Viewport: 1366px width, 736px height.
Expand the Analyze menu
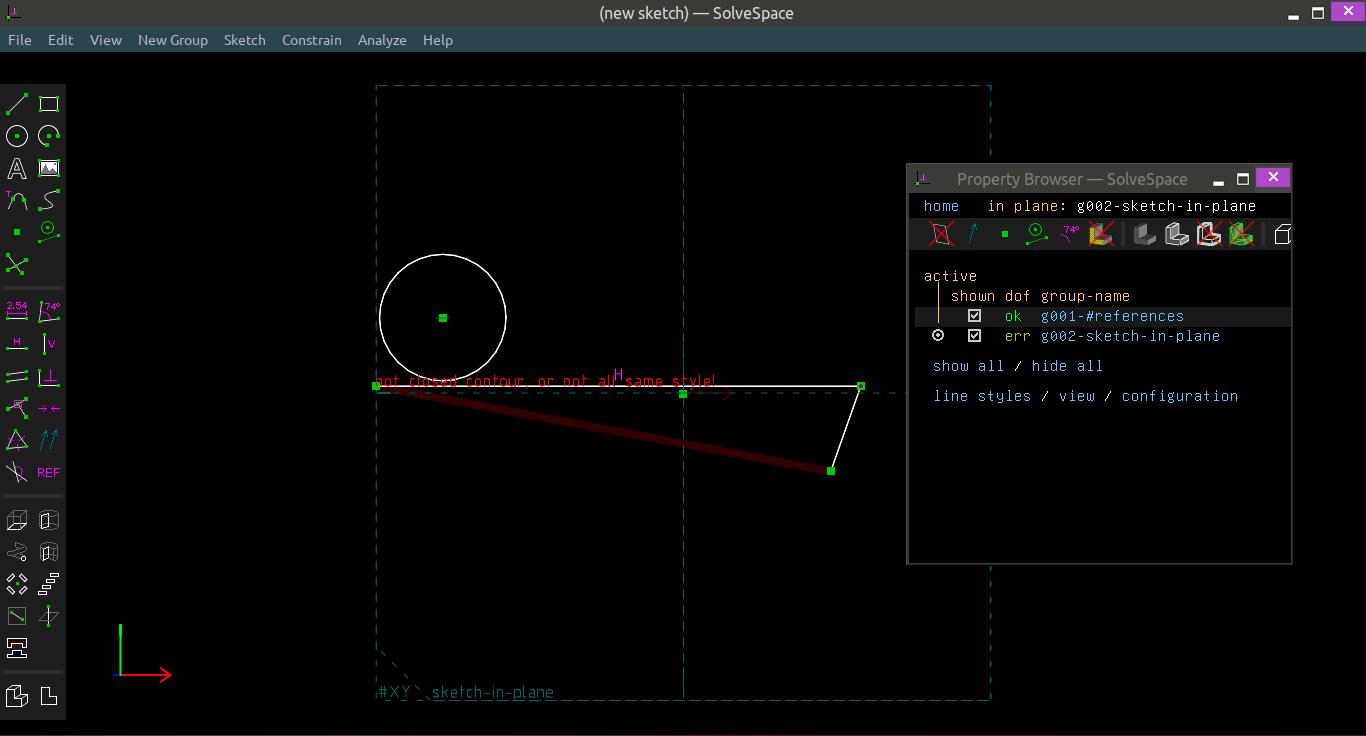point(381,40)
